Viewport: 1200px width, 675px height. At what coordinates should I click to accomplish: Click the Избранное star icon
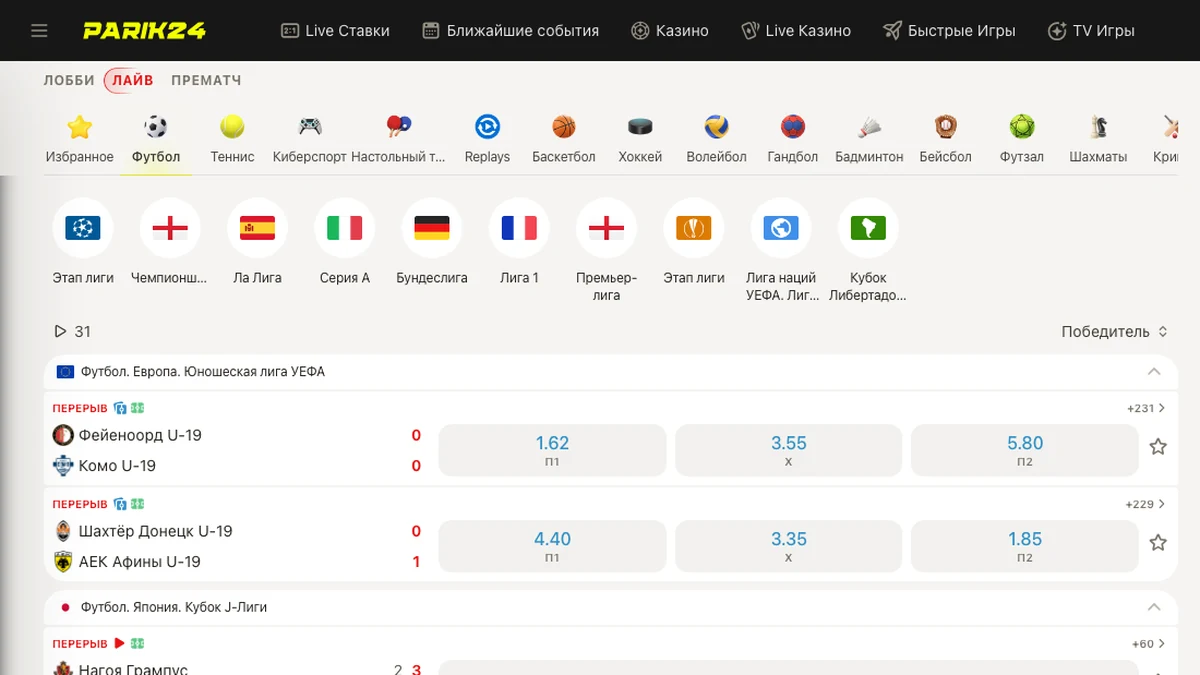(x=79, y=127)
